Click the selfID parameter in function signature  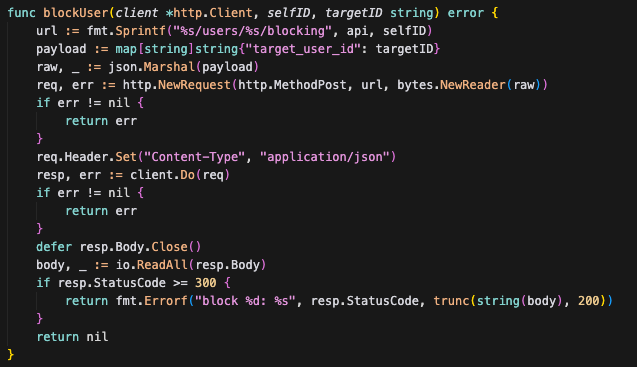(288, 13)
